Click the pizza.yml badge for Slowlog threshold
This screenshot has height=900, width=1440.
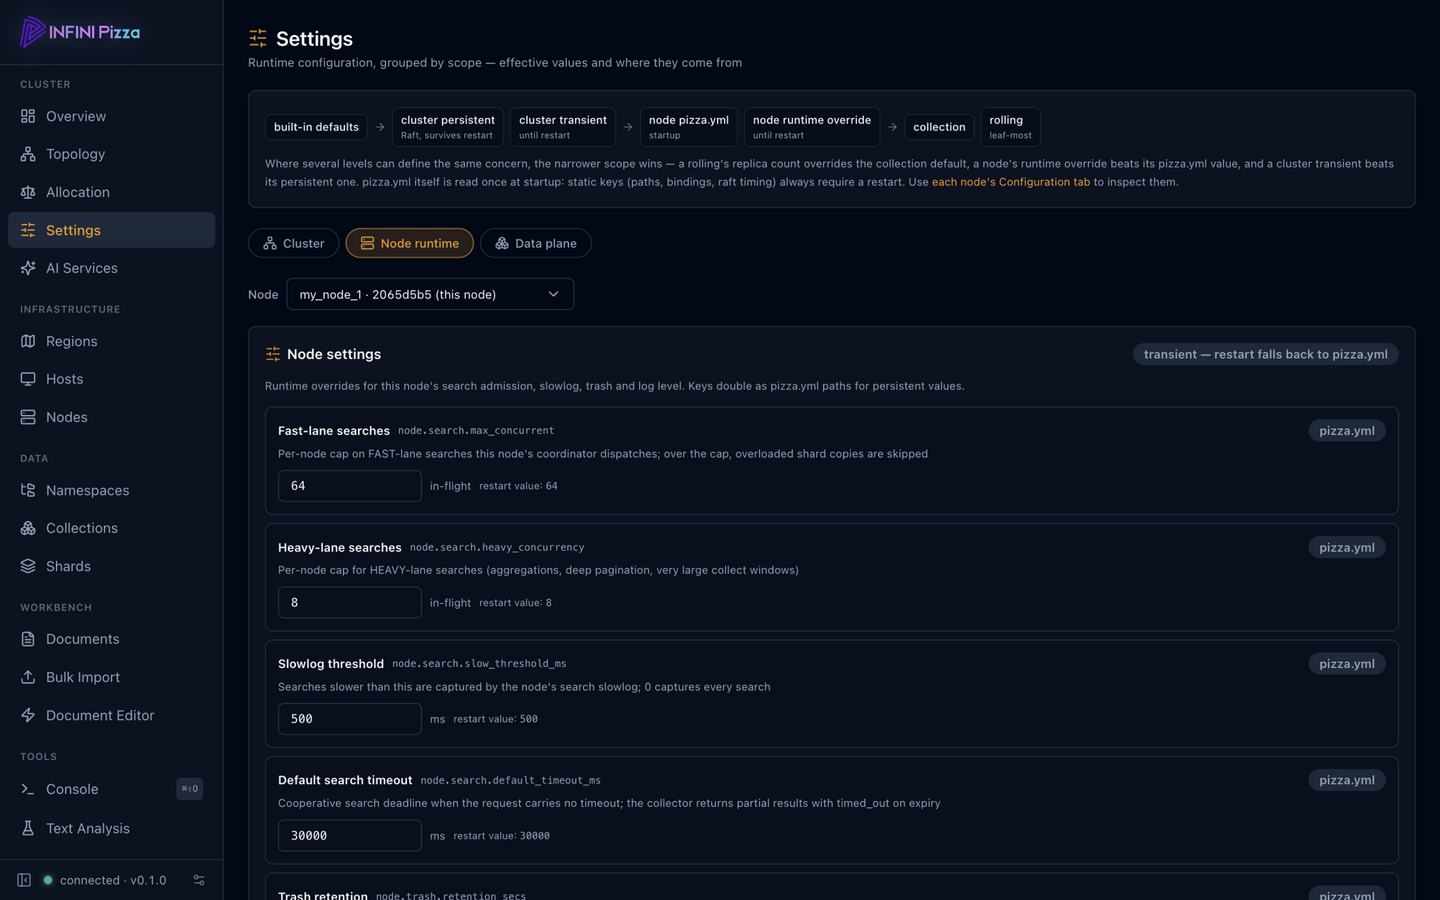click(1347, 664)
